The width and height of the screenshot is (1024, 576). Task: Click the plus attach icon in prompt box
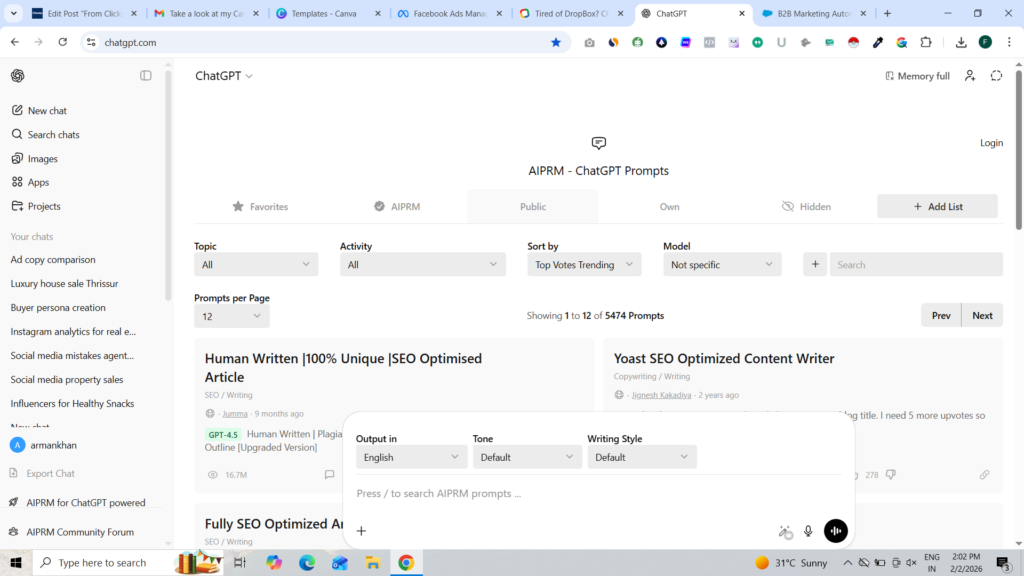(362, 531)
